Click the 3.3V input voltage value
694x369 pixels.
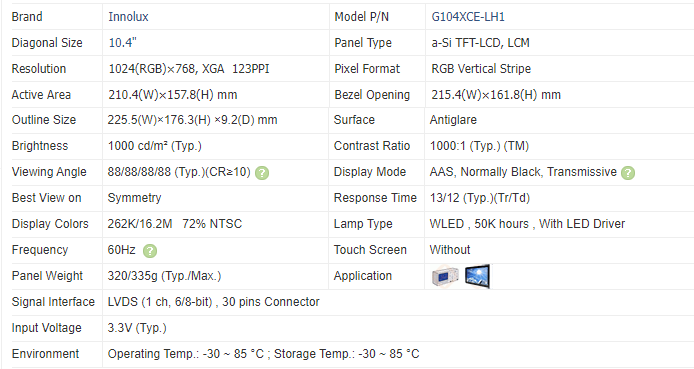pyautogui.click(x=137, y=328)
